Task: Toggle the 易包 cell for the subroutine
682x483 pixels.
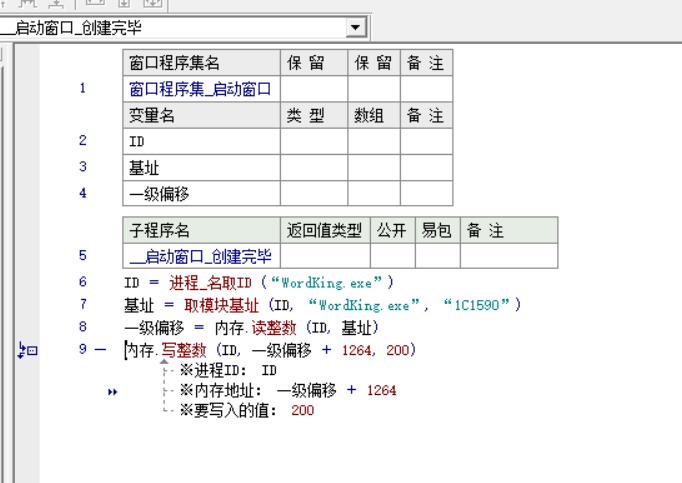Action: coord(434,257)
